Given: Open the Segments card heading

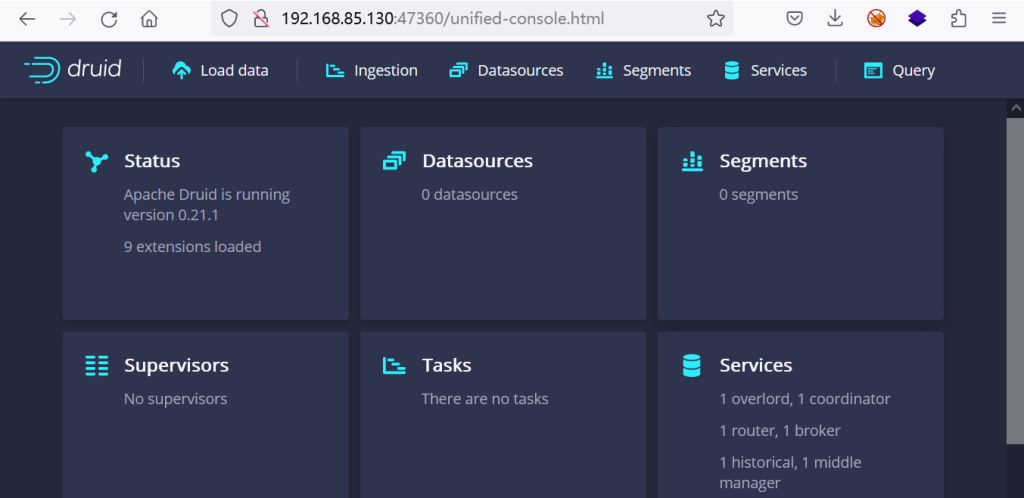Looking at the screenshot, I should (763, 161).
